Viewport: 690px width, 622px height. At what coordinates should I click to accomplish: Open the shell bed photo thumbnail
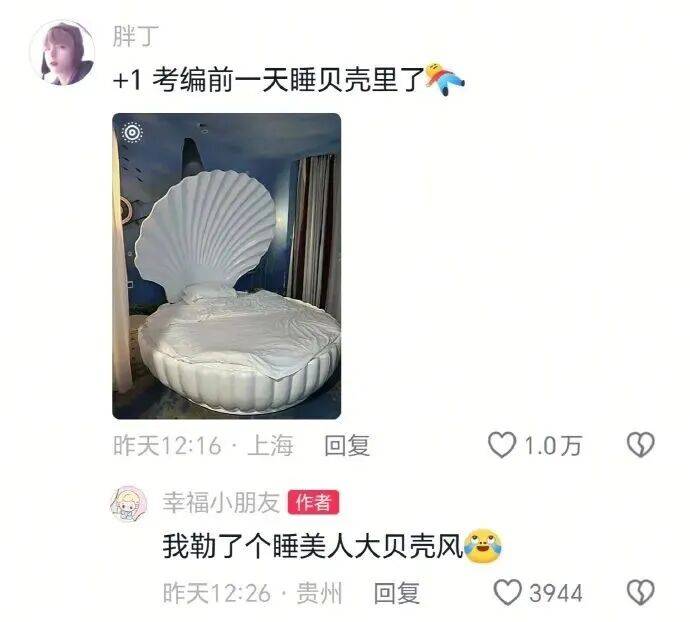point(227,266)
